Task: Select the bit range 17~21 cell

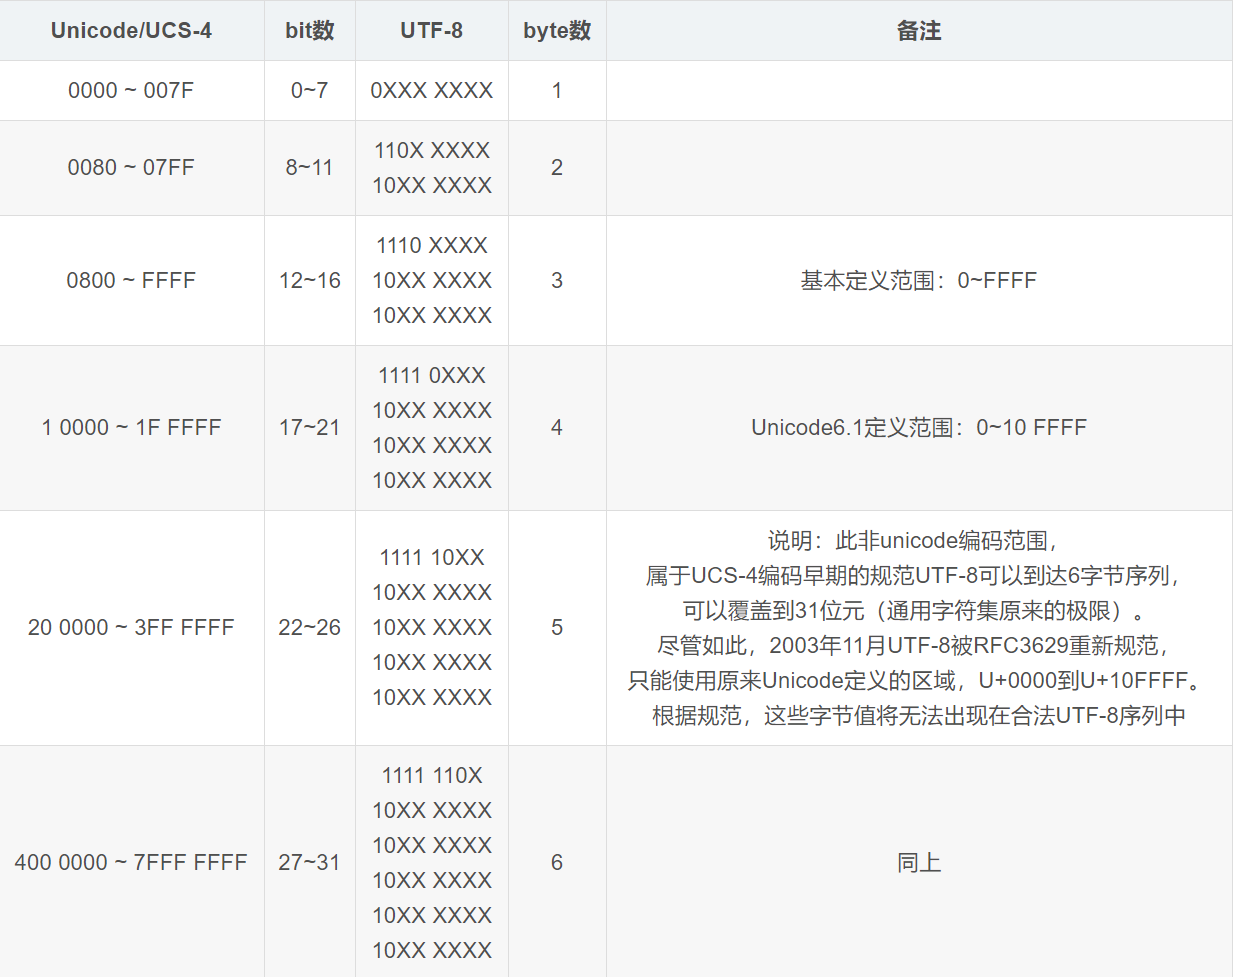Action: point(309,427)
